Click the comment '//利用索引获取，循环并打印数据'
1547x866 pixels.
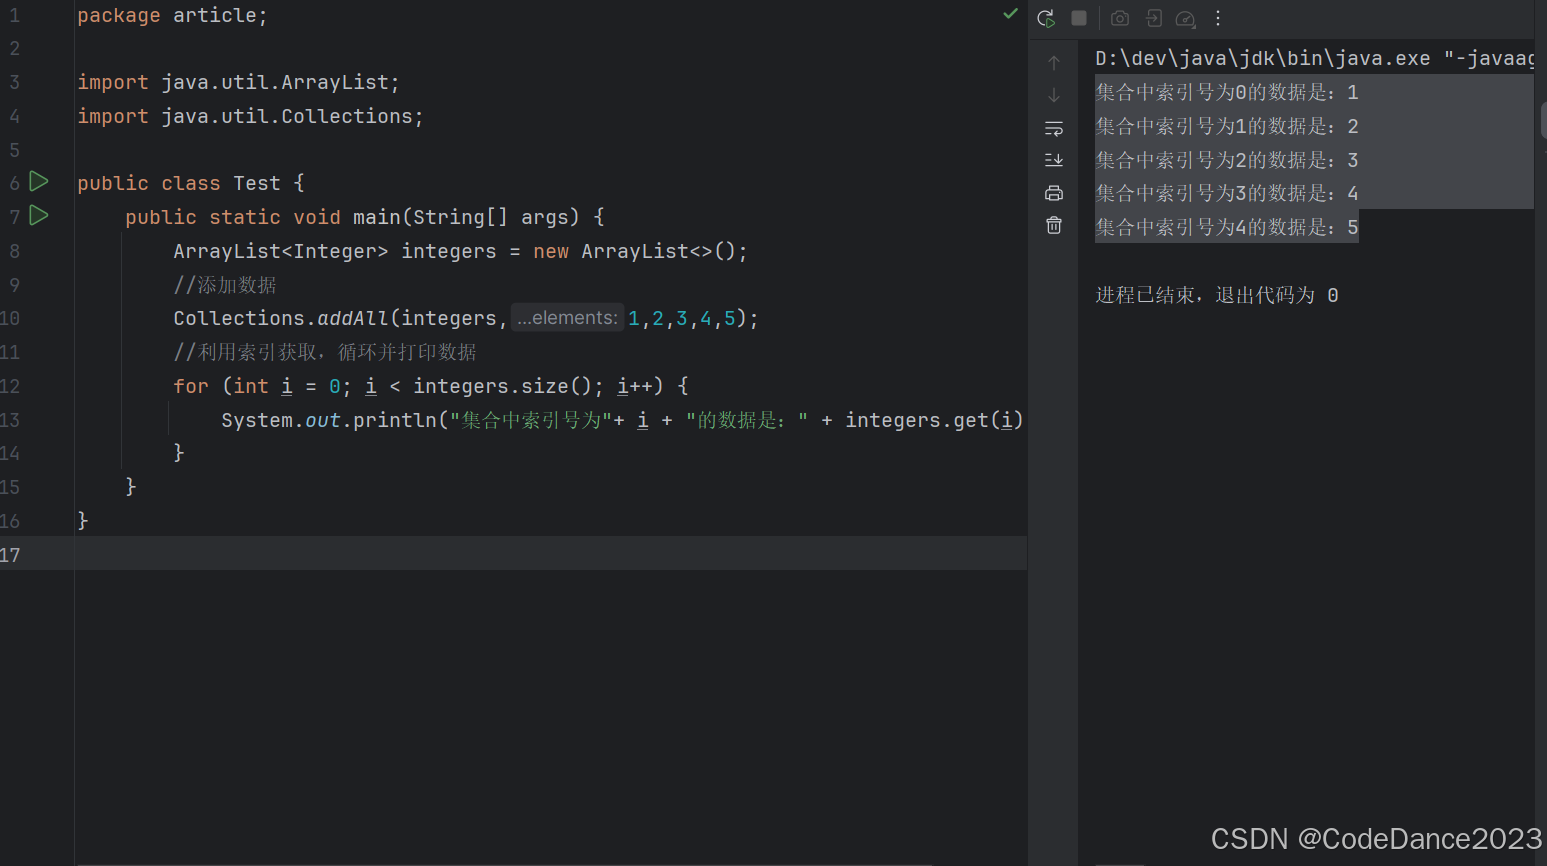click(325, 352)
